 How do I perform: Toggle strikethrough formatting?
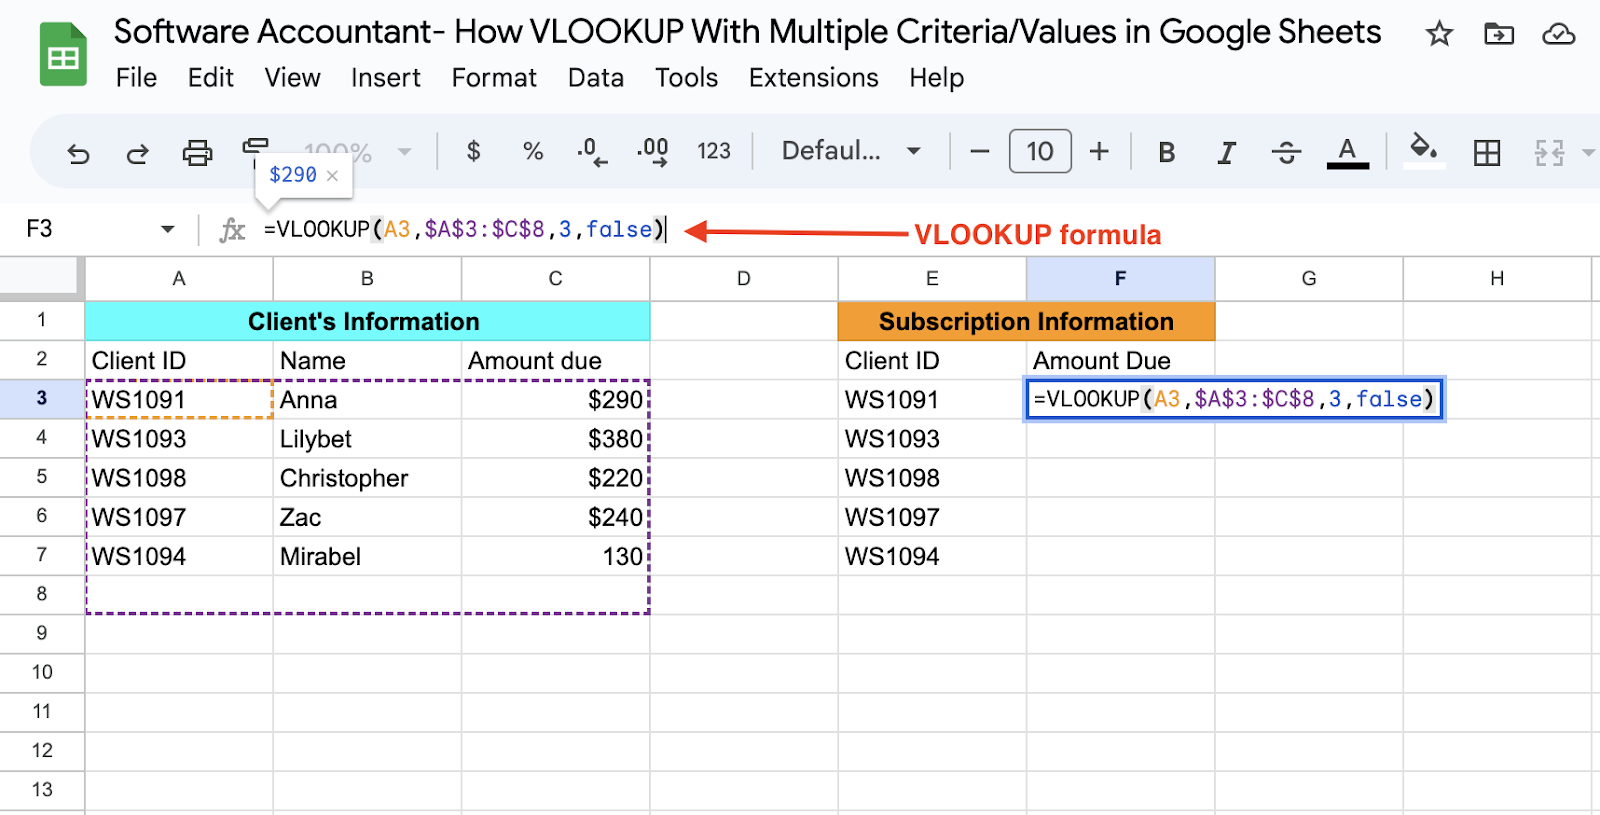[1286, 152]
